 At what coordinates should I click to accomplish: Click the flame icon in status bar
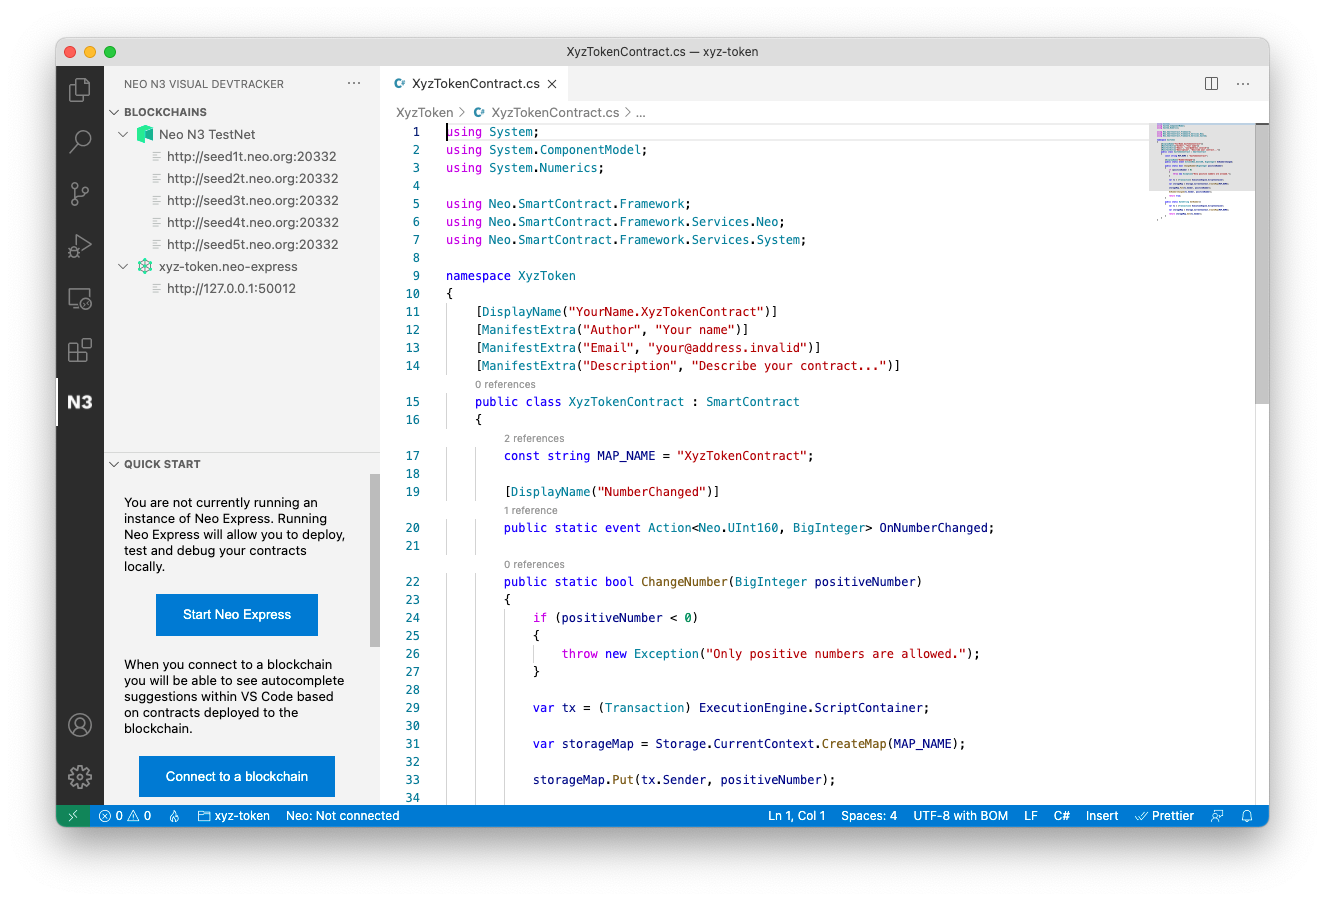point(174,816)
